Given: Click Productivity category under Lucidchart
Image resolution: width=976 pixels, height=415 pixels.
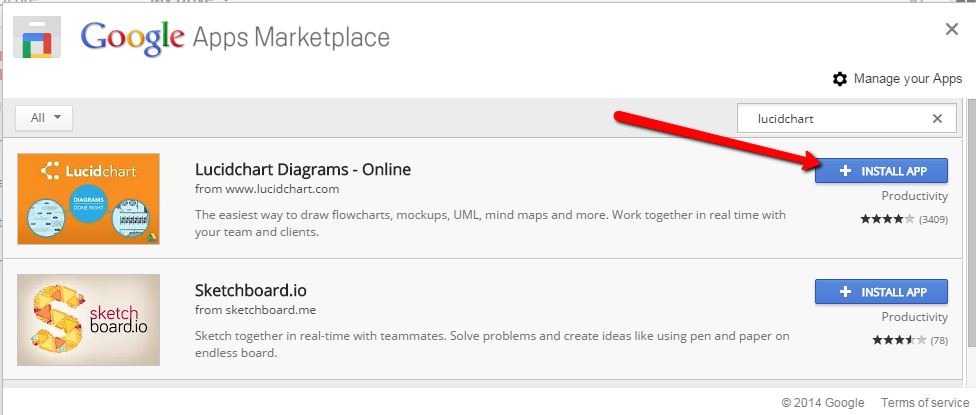Looking at the screenshot, I should (914, 196).
